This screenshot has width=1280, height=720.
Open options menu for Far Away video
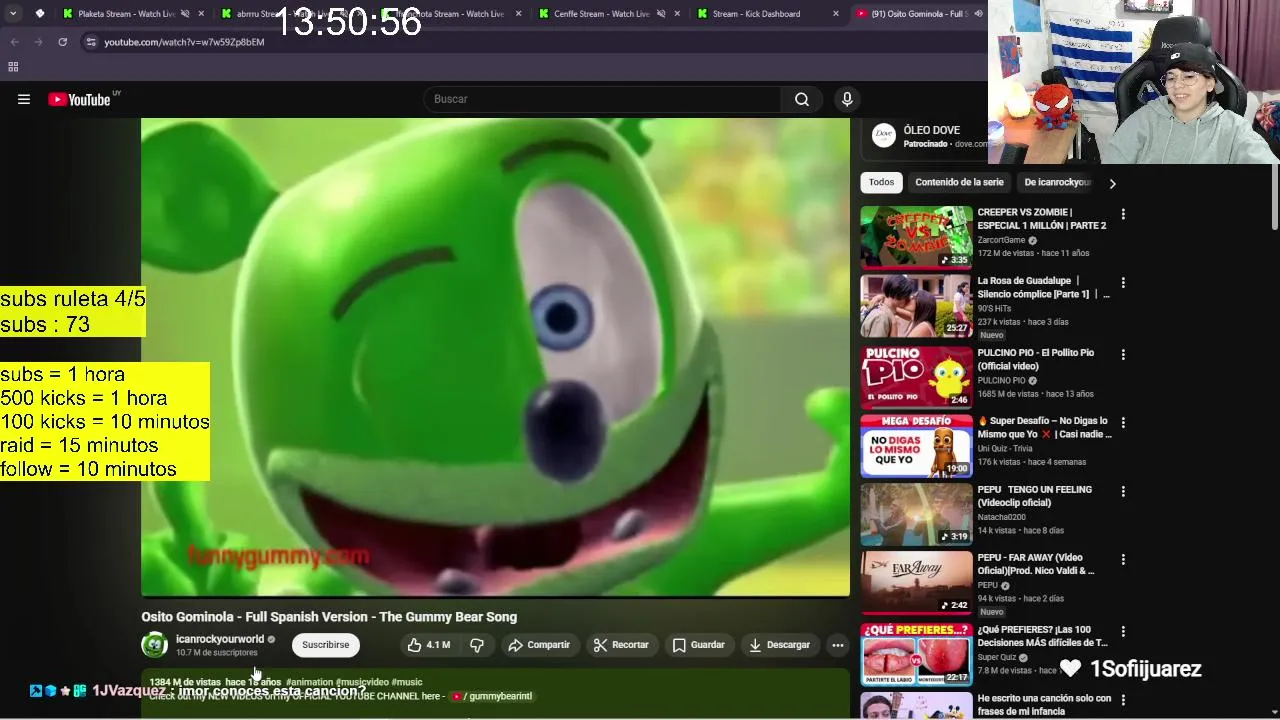tap(1123, 560)
